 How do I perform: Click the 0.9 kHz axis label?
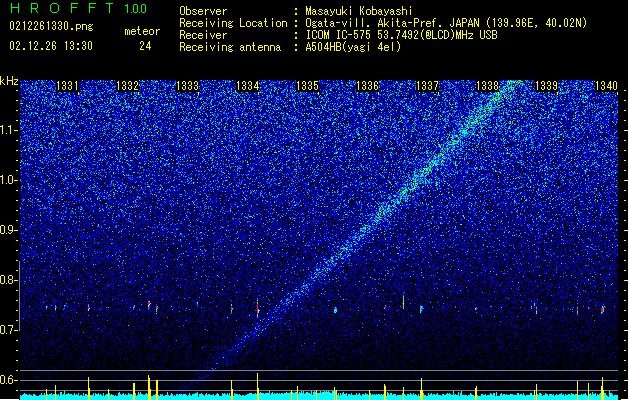(9, 230)
